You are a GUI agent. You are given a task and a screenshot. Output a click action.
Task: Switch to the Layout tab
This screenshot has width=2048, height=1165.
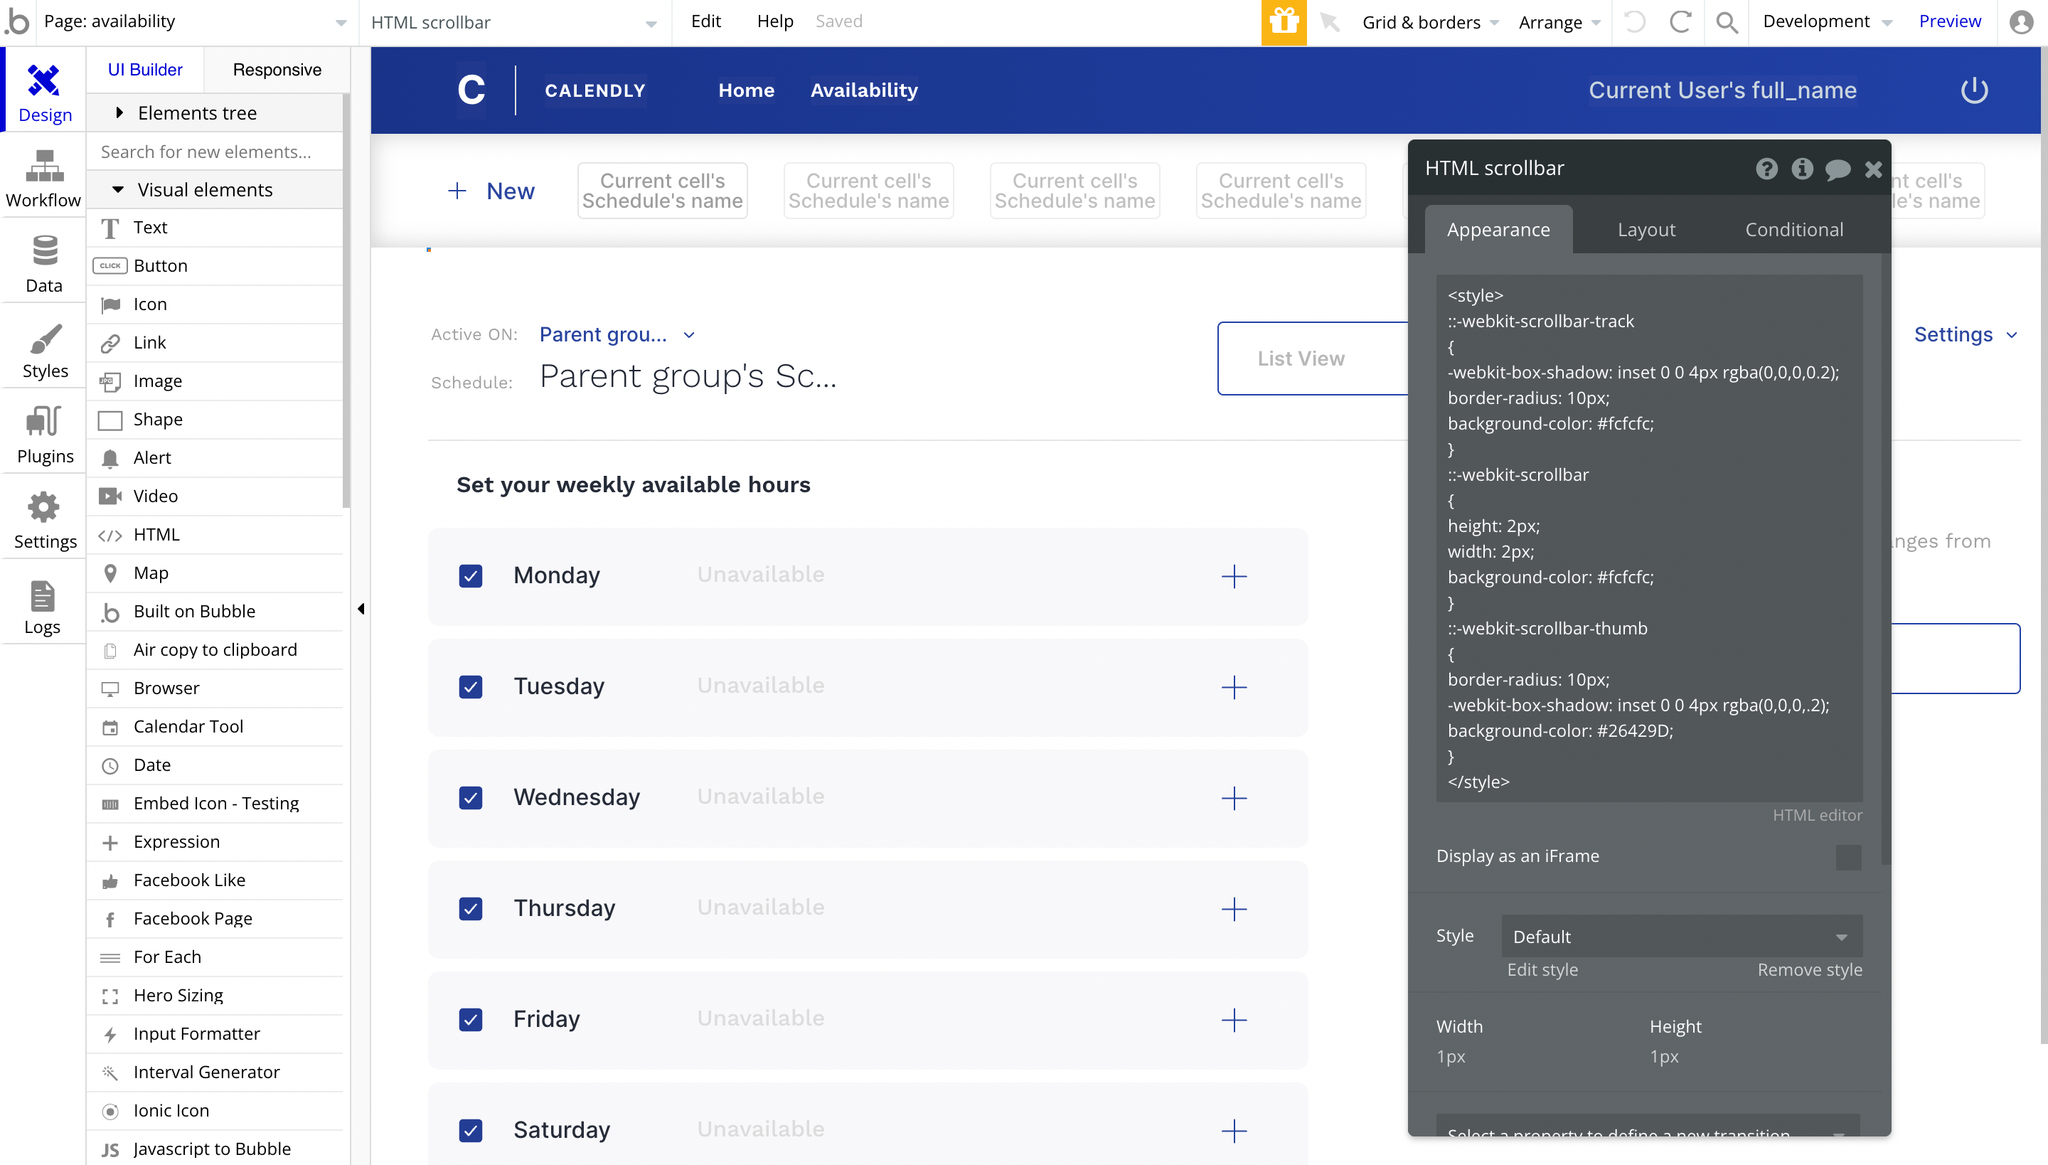coord(1646,230)
